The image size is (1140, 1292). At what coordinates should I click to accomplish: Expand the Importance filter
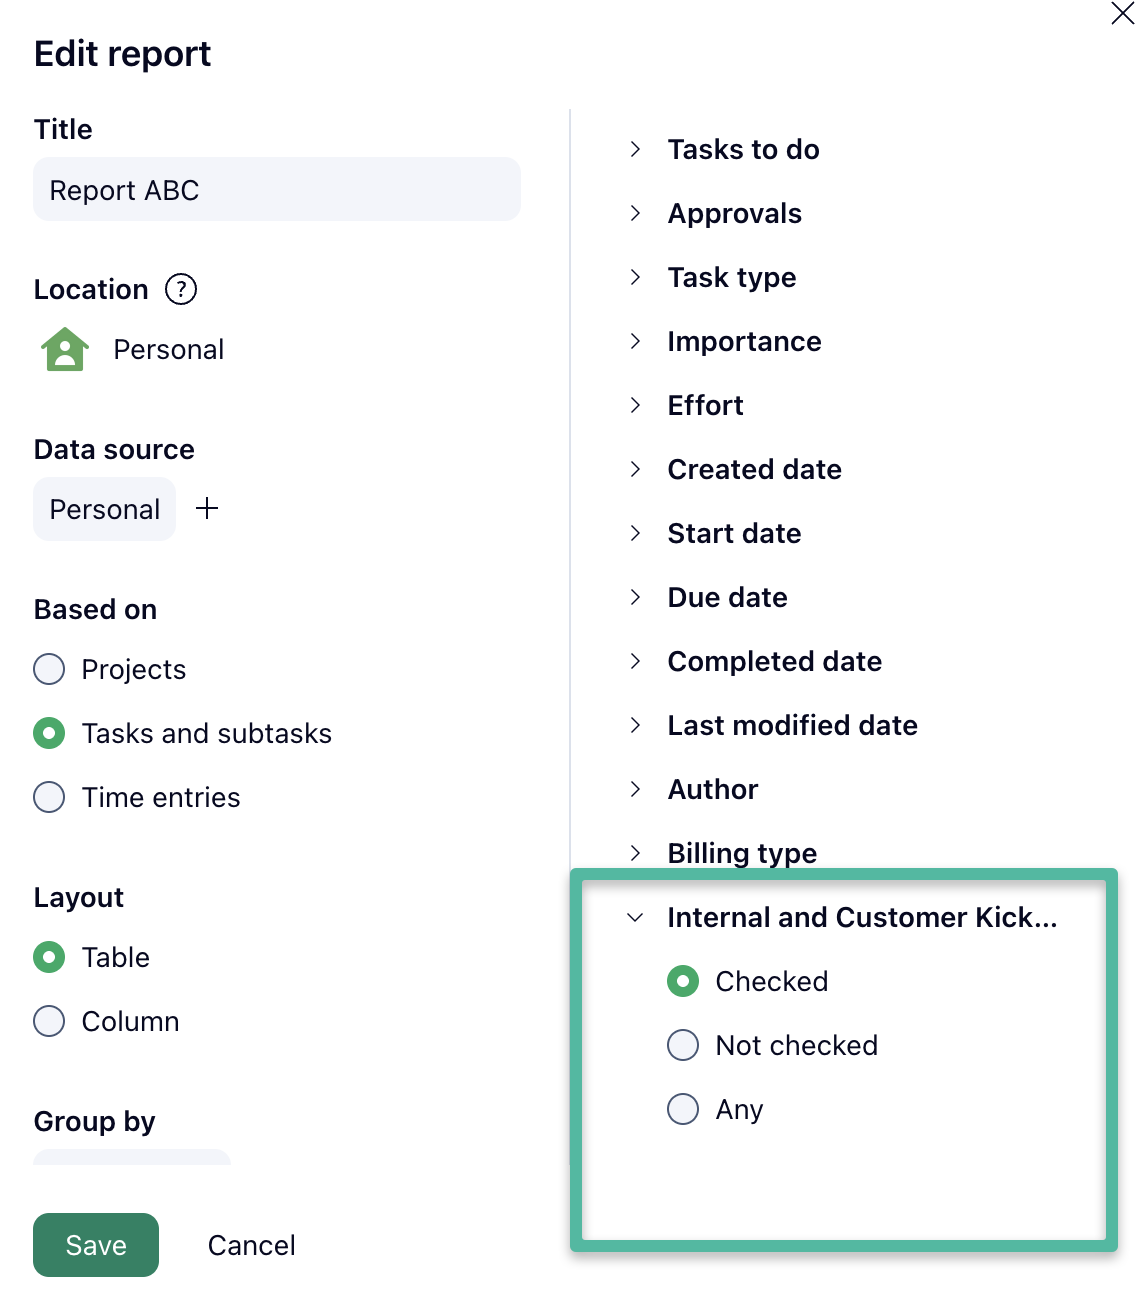click(635, 341)
